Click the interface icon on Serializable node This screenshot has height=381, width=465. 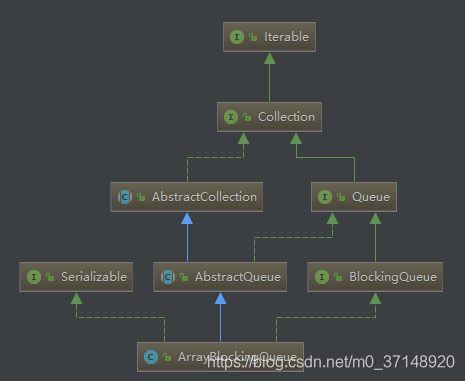pyautogui.click(x=34, y=277)
